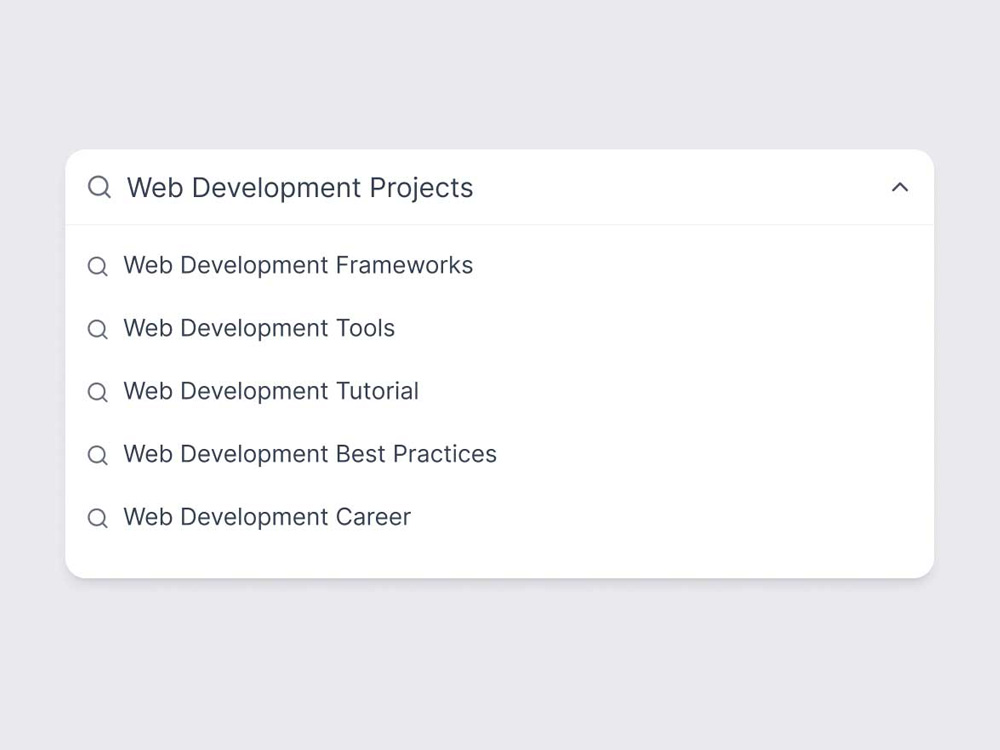
Task: Click the search icon beside Web Development Career
Action: (x=98, y=518)
